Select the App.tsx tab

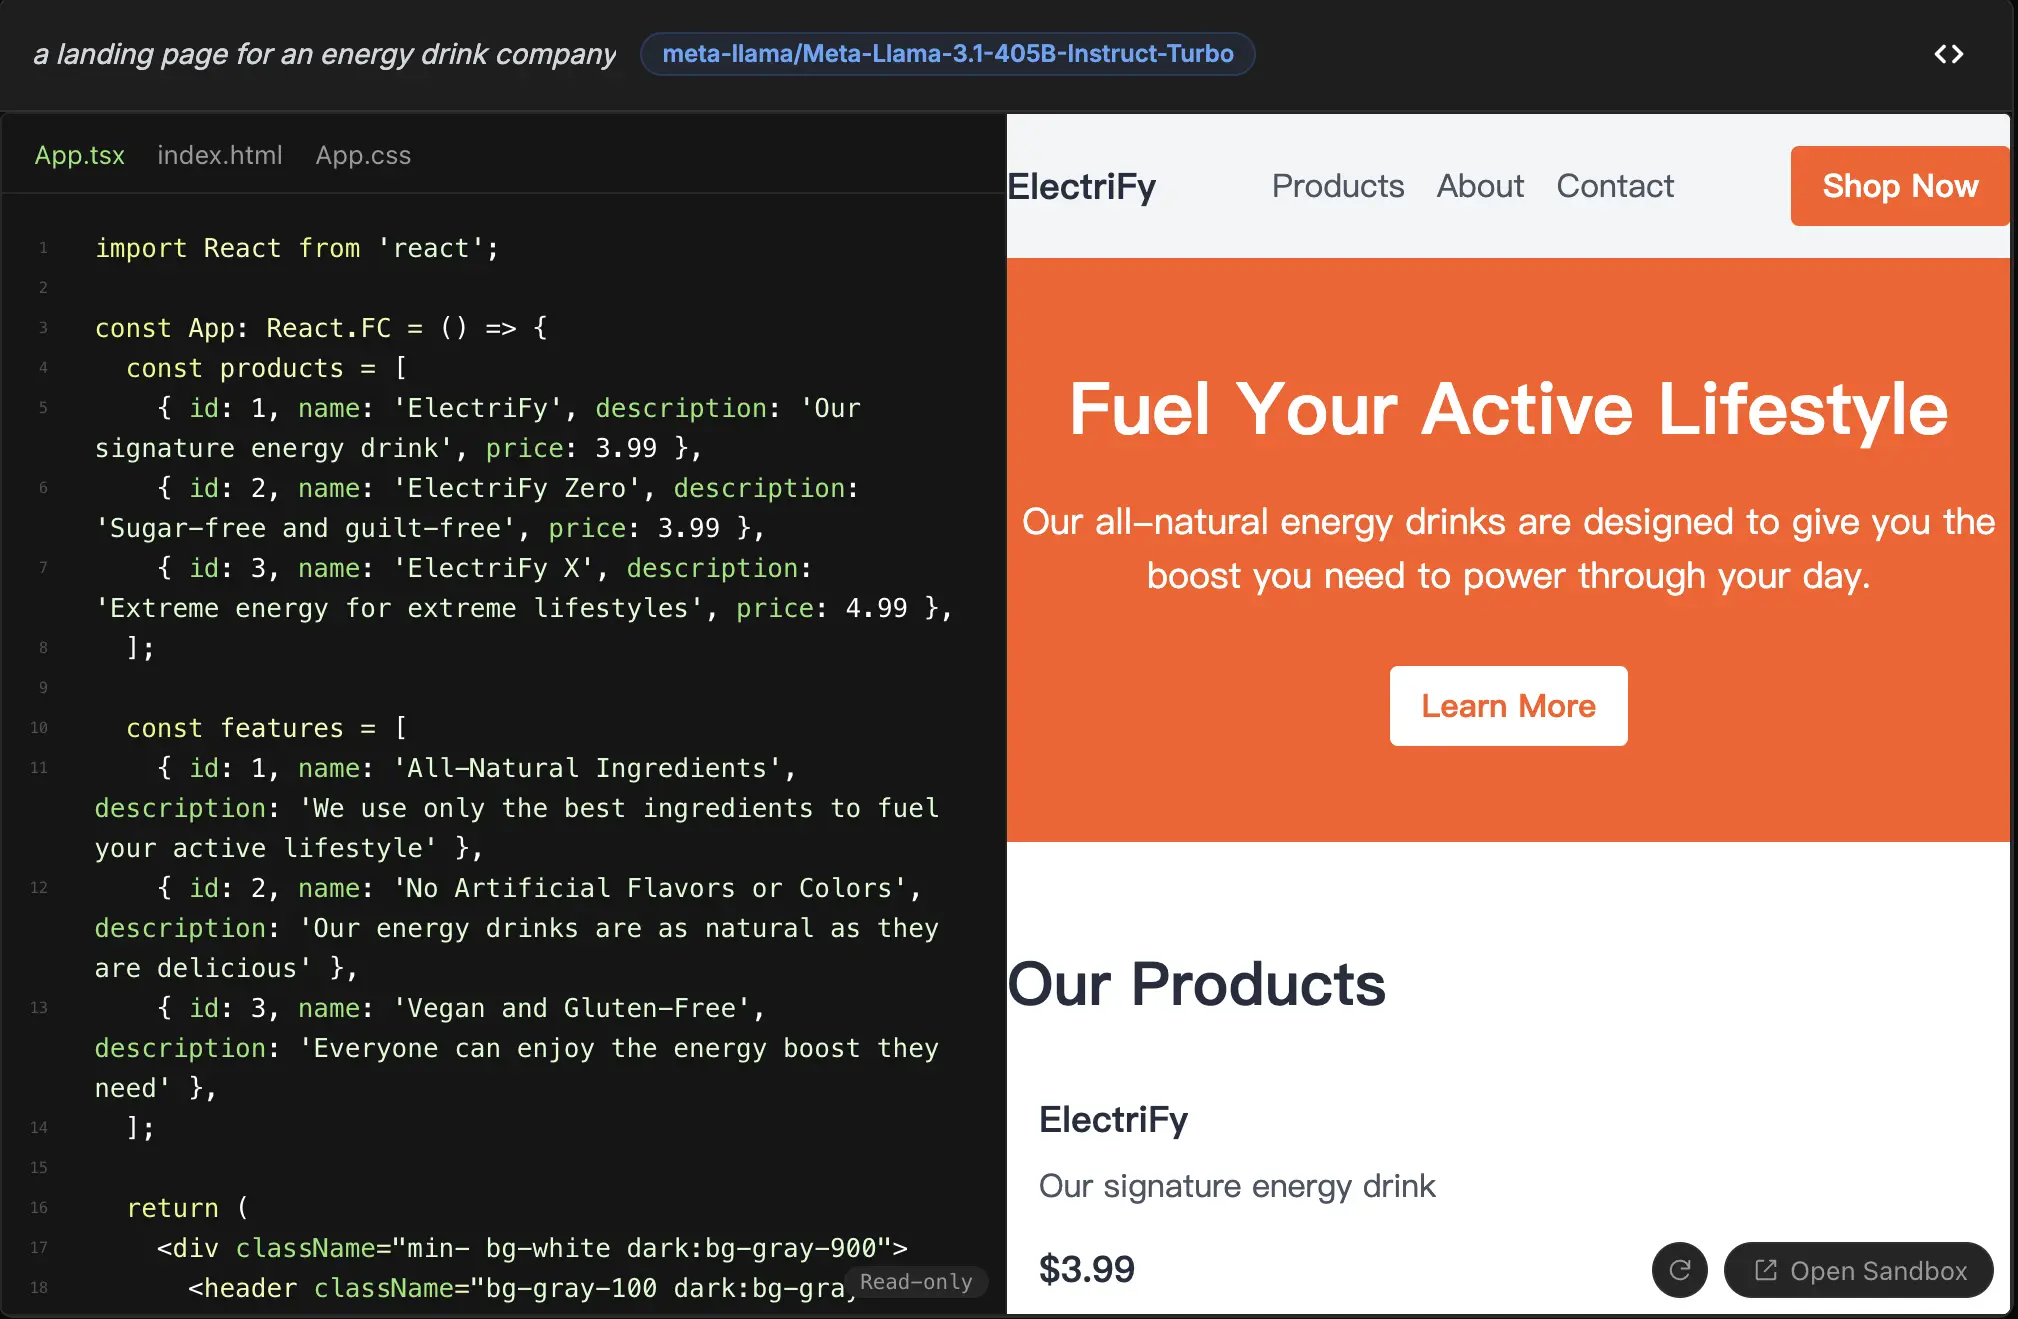79,155
